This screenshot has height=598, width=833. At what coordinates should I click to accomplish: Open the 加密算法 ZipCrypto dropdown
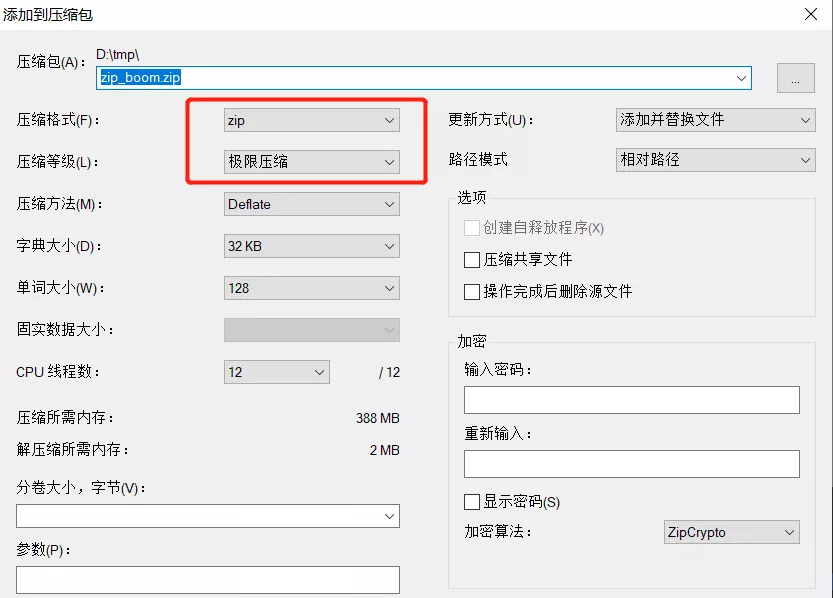732,532
